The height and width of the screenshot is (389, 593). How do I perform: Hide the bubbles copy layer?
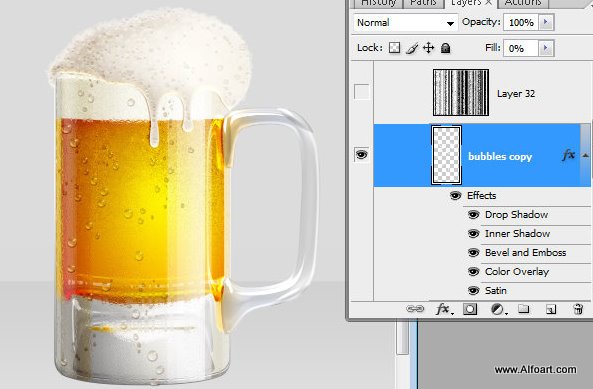tap(361, 154)
